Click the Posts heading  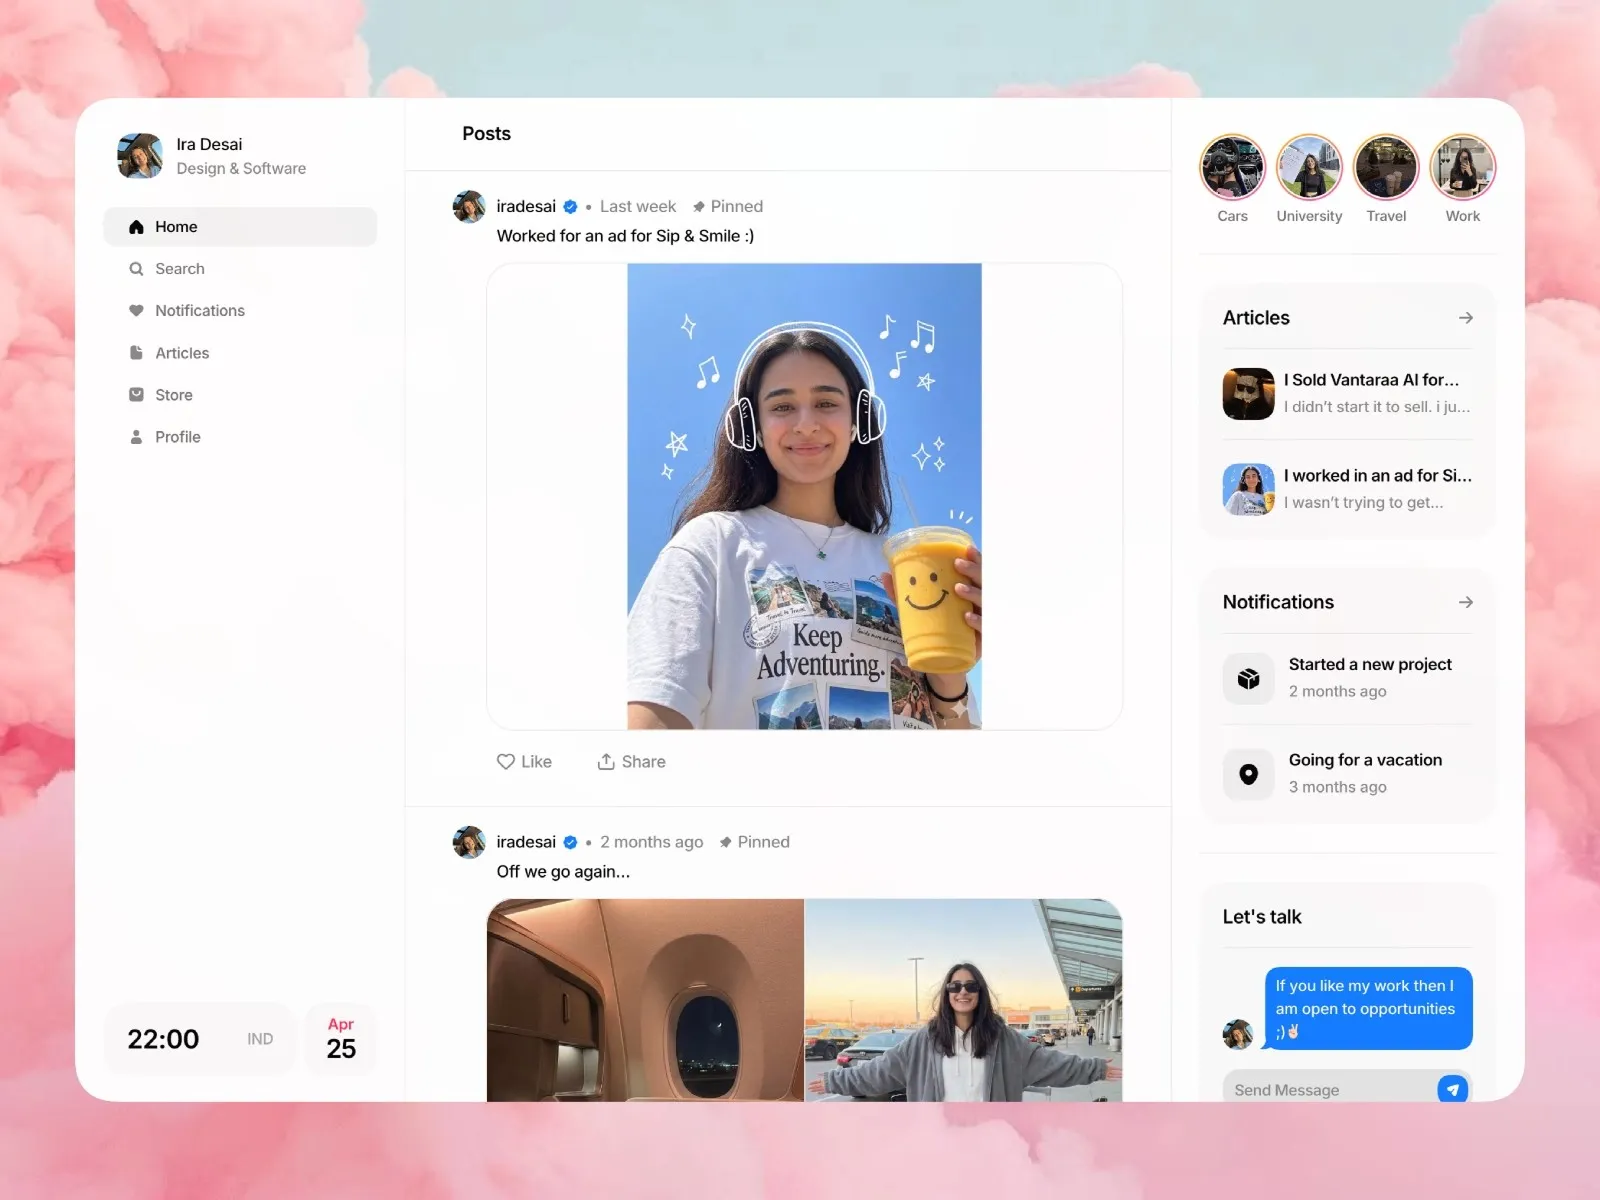pos(486,134)
